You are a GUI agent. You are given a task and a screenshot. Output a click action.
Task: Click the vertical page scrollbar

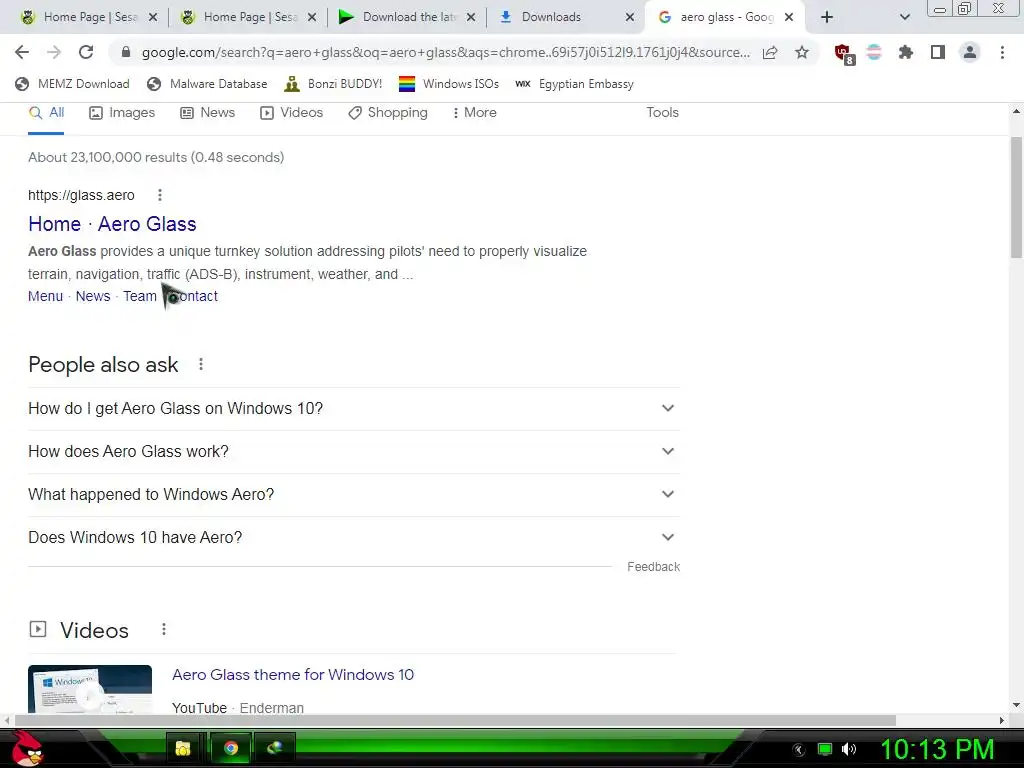click(x=1016, y=197)
